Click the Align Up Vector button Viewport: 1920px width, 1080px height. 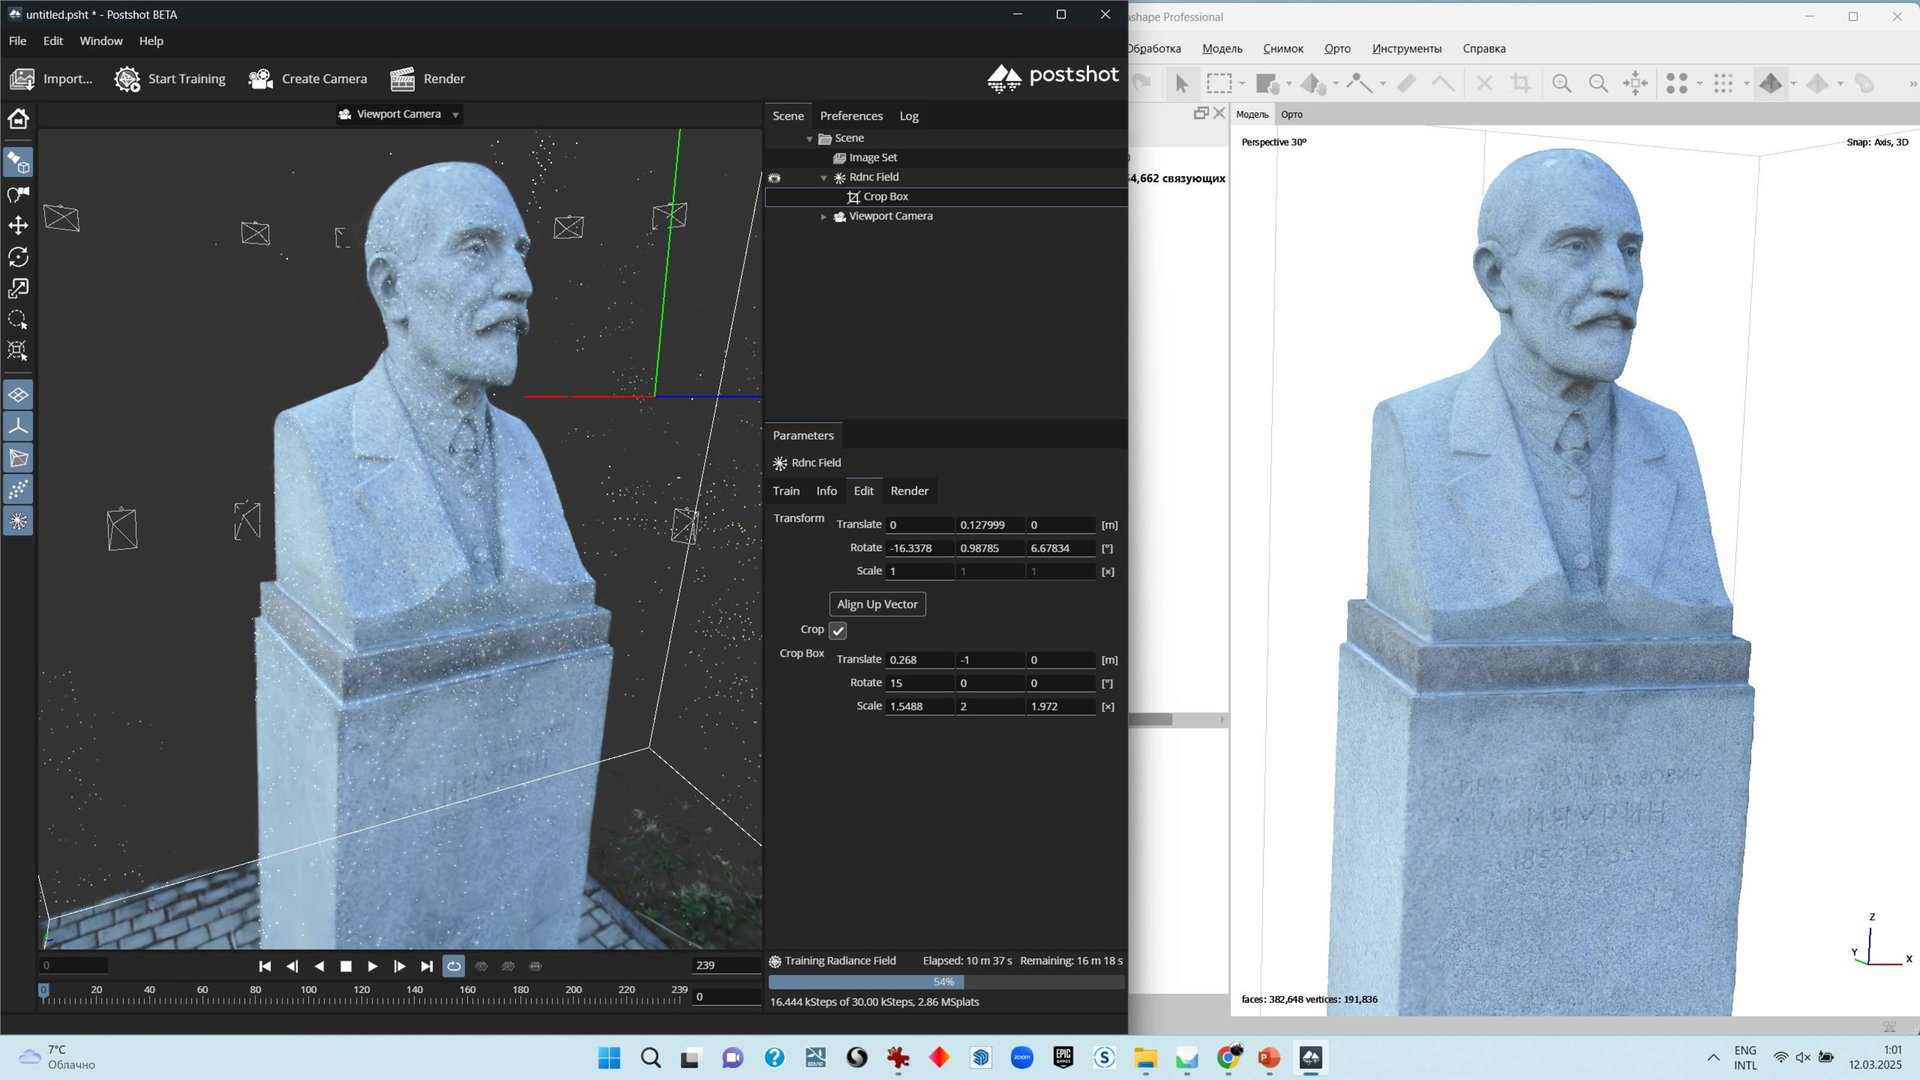tap(877, 604)
